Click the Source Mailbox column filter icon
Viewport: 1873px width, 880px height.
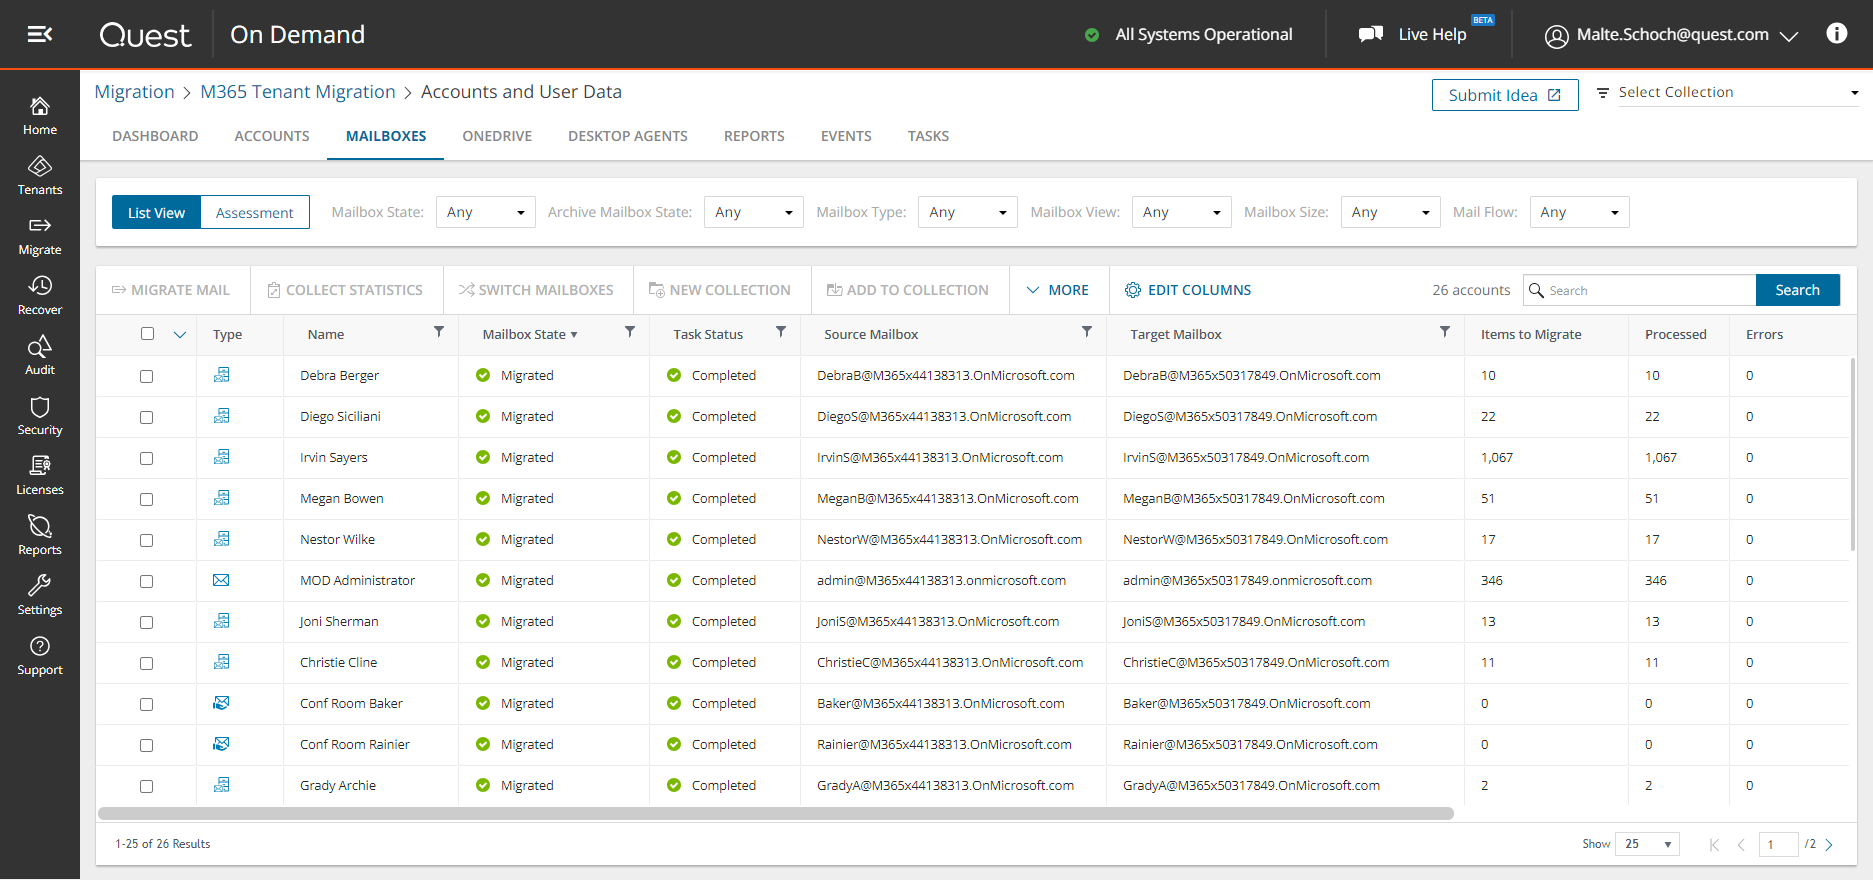[1087, 332]
